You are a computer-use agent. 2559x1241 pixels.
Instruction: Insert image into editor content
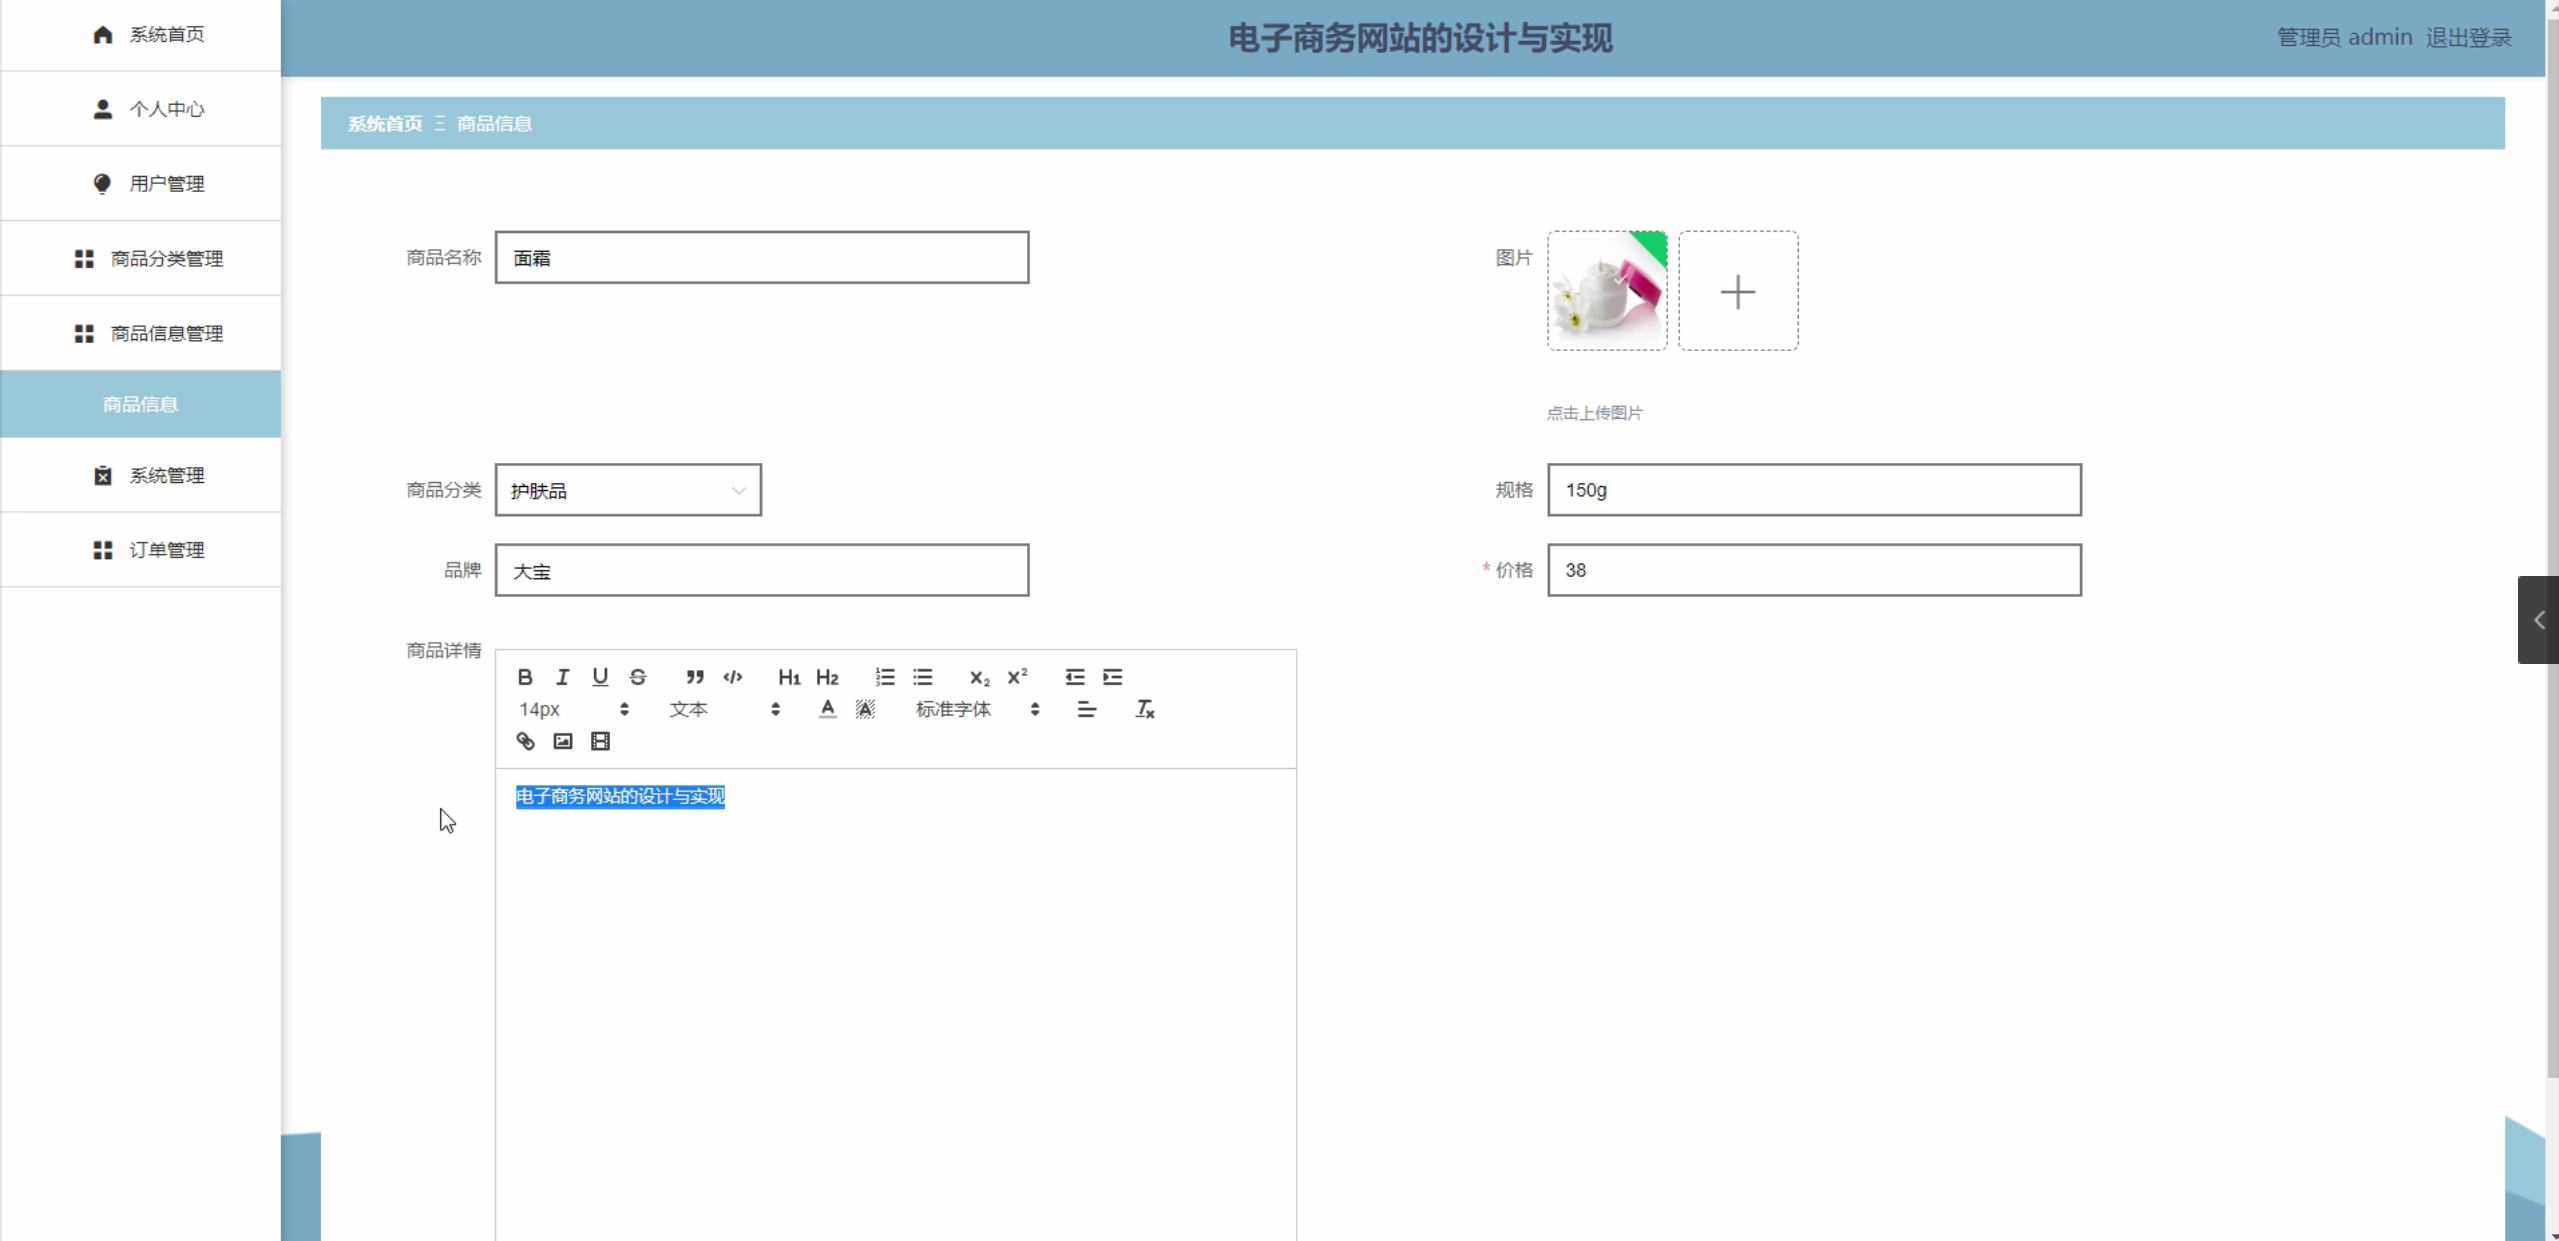[563, 741]
